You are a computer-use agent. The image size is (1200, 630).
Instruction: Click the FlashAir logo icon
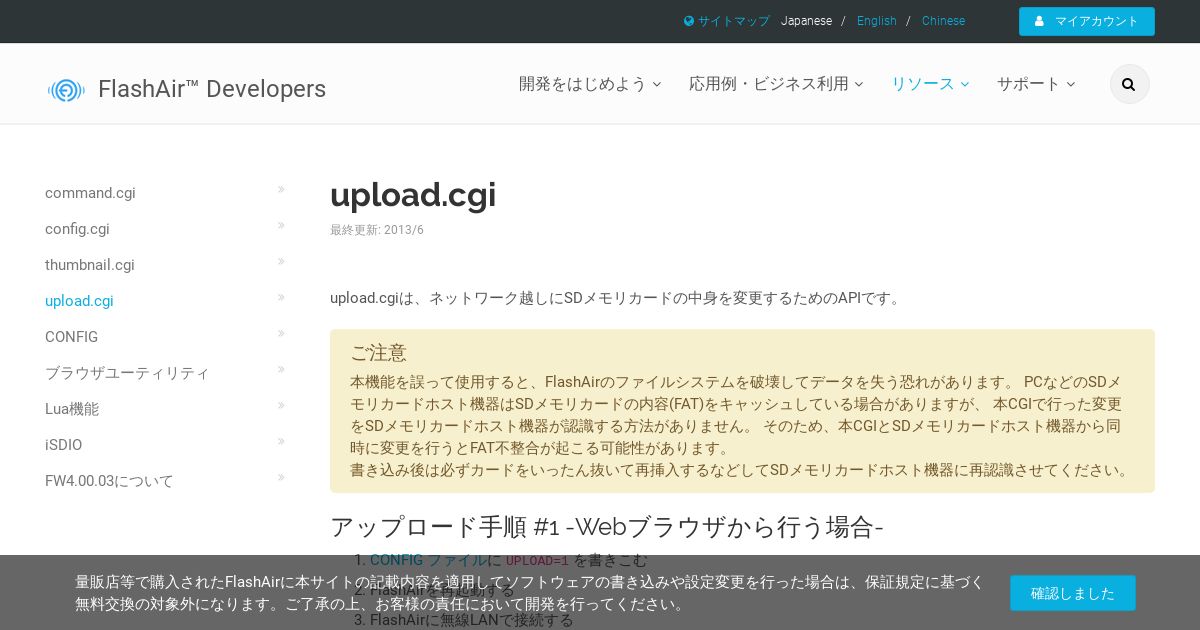pyautogui.click(x=66, y=90)
